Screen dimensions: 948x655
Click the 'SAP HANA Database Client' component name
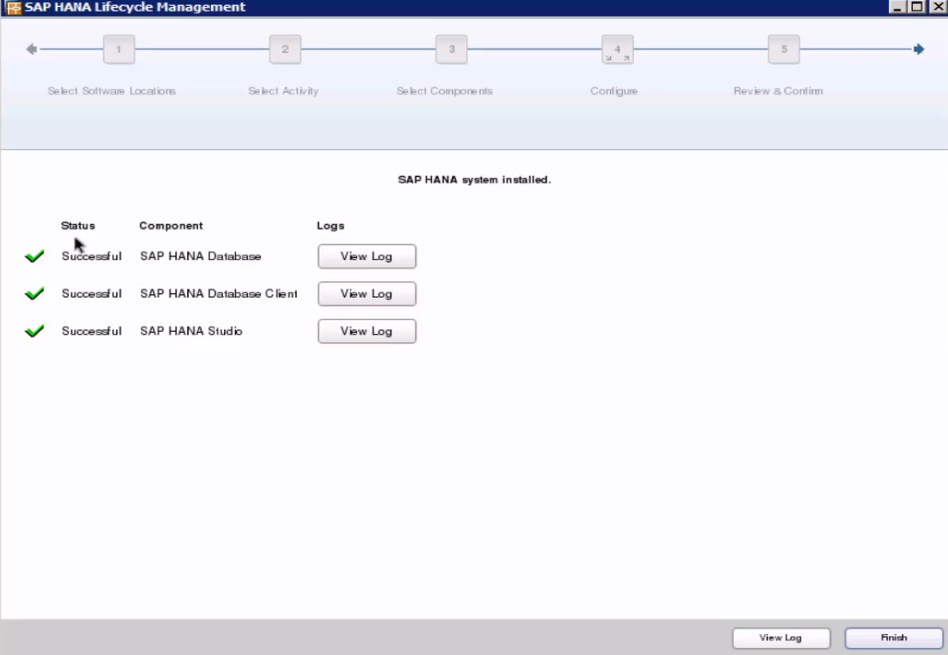pyautogui.click(x=219, y=293)
